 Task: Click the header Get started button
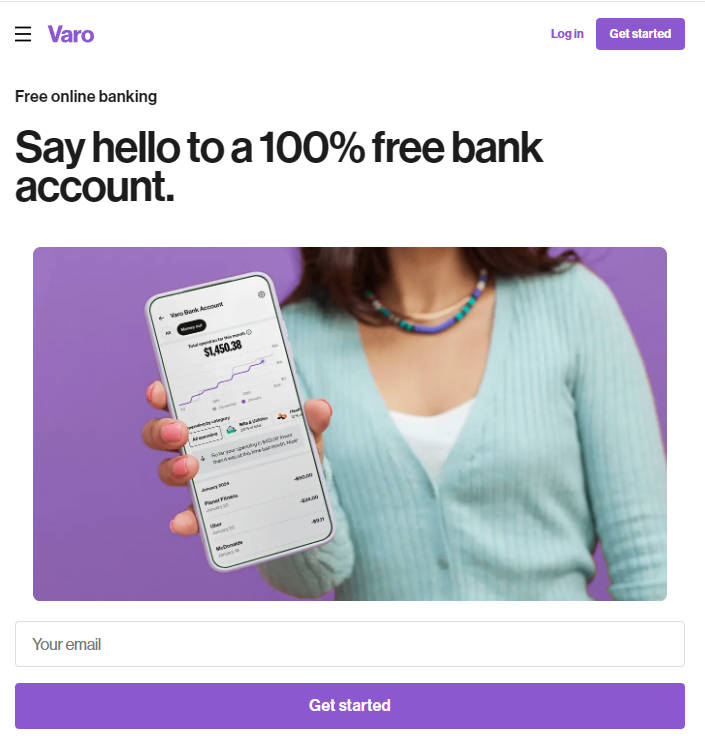640,34
